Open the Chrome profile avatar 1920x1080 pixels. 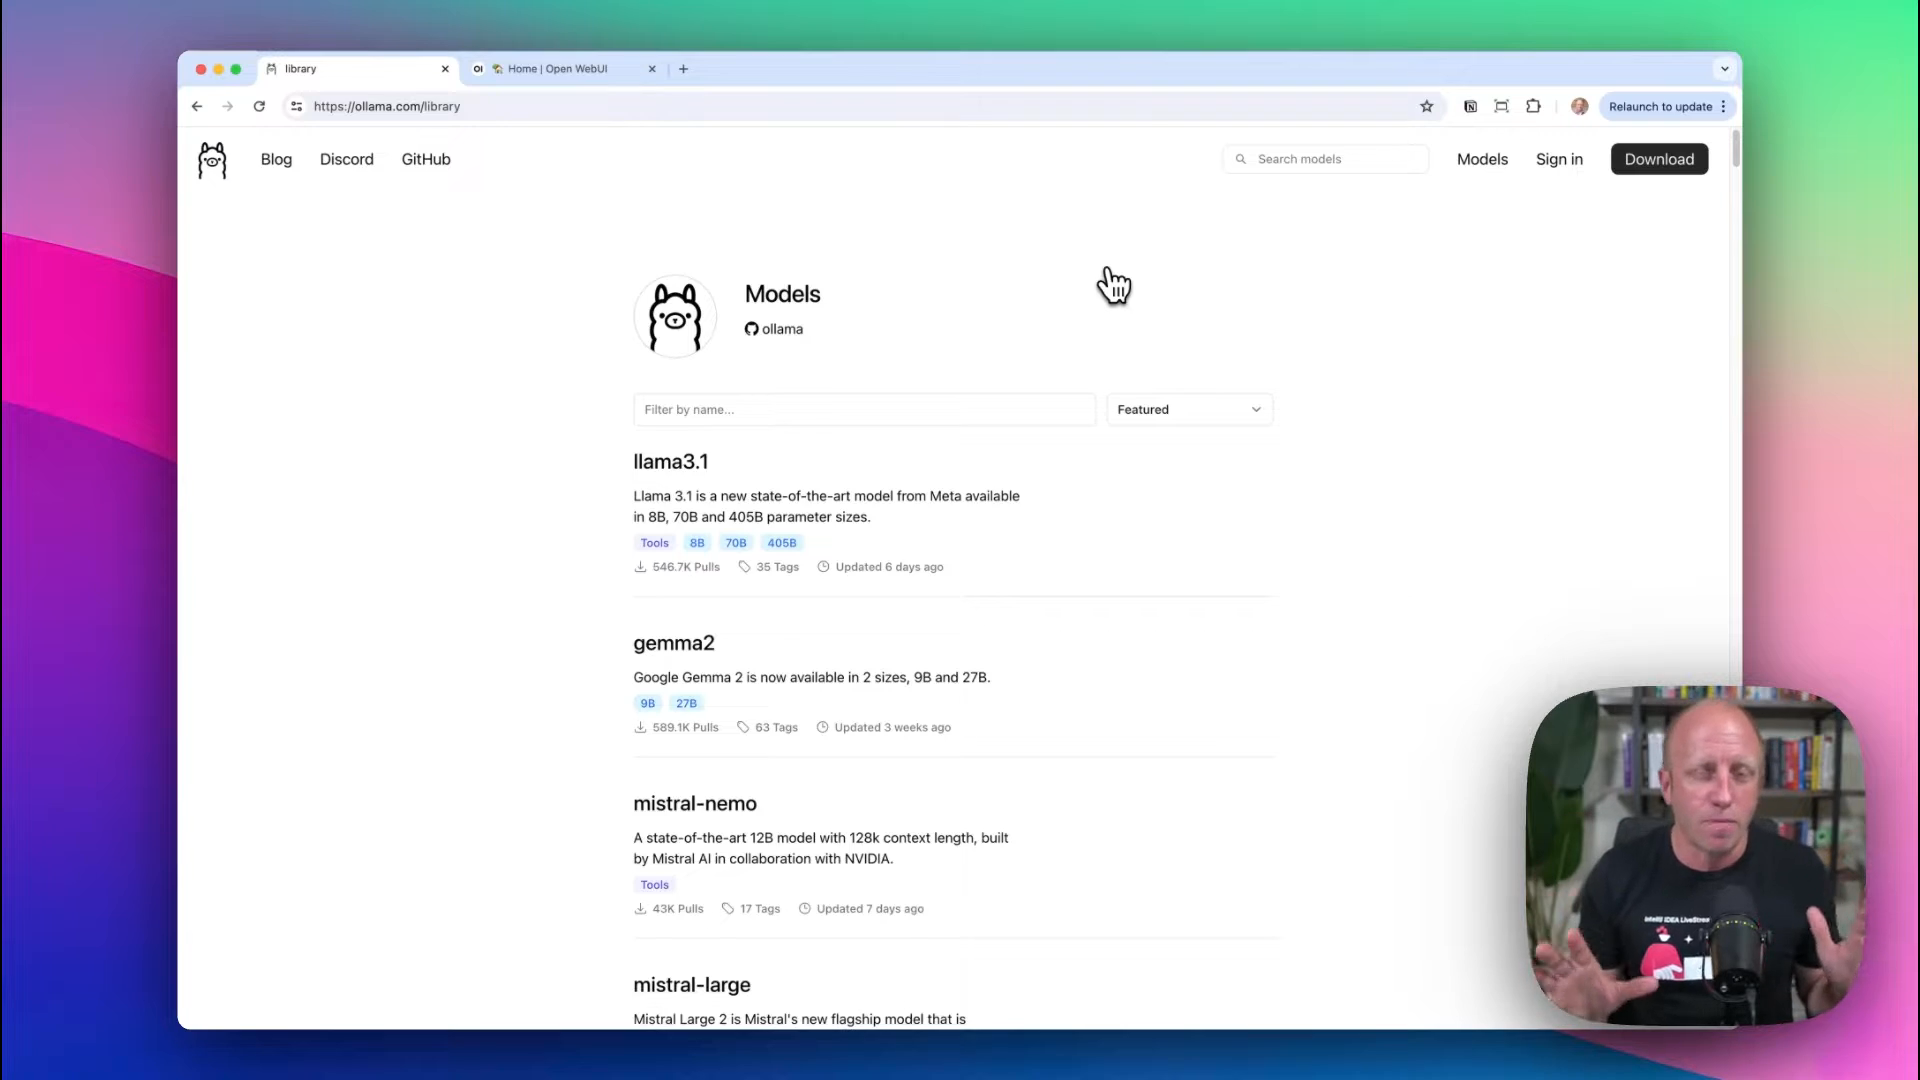click(x=1579, y=107)
